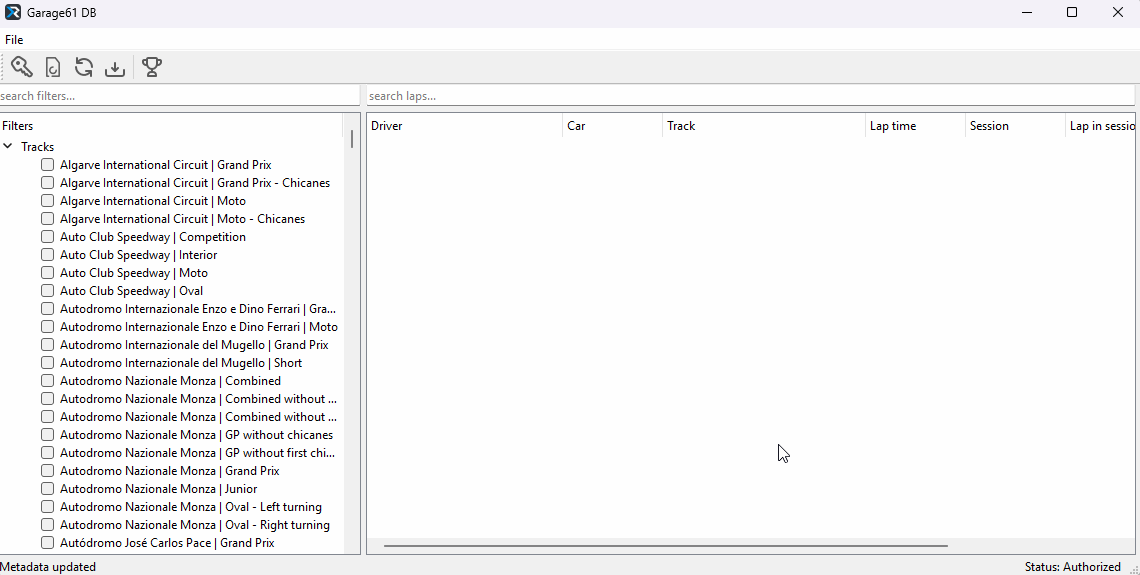Click into the search laps field

750,96
